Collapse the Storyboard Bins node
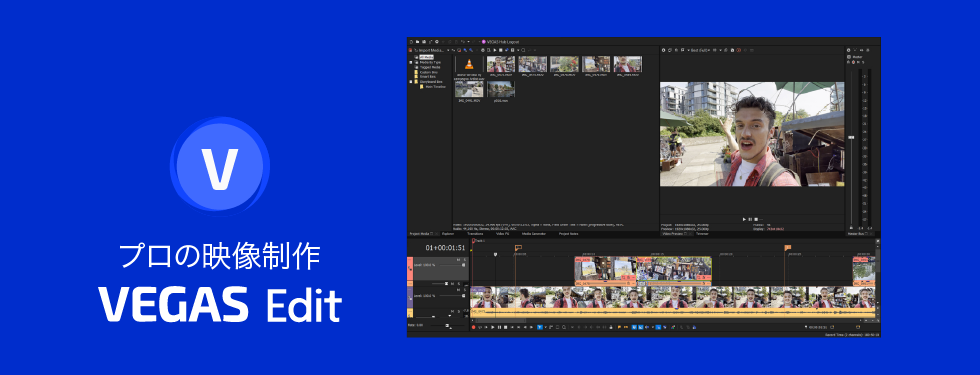This screenshot has height=375, width=980. pyautogui.click(x=411, y=82)
